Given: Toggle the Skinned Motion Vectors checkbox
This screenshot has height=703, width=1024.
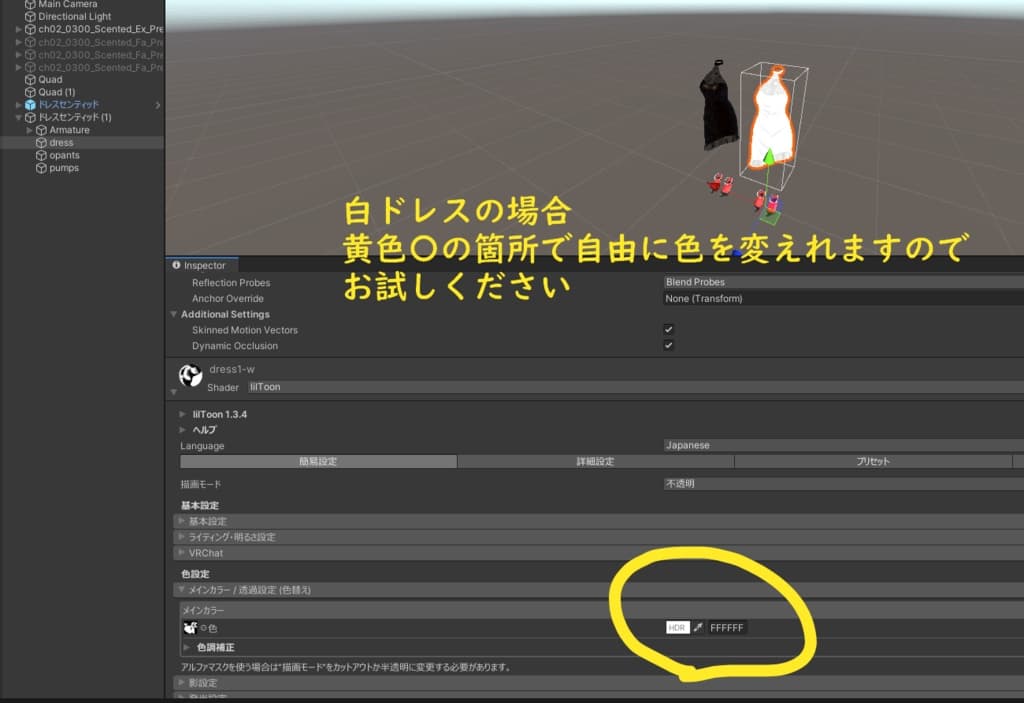Looking at the screenshot, I should click(x=670, y=330).
